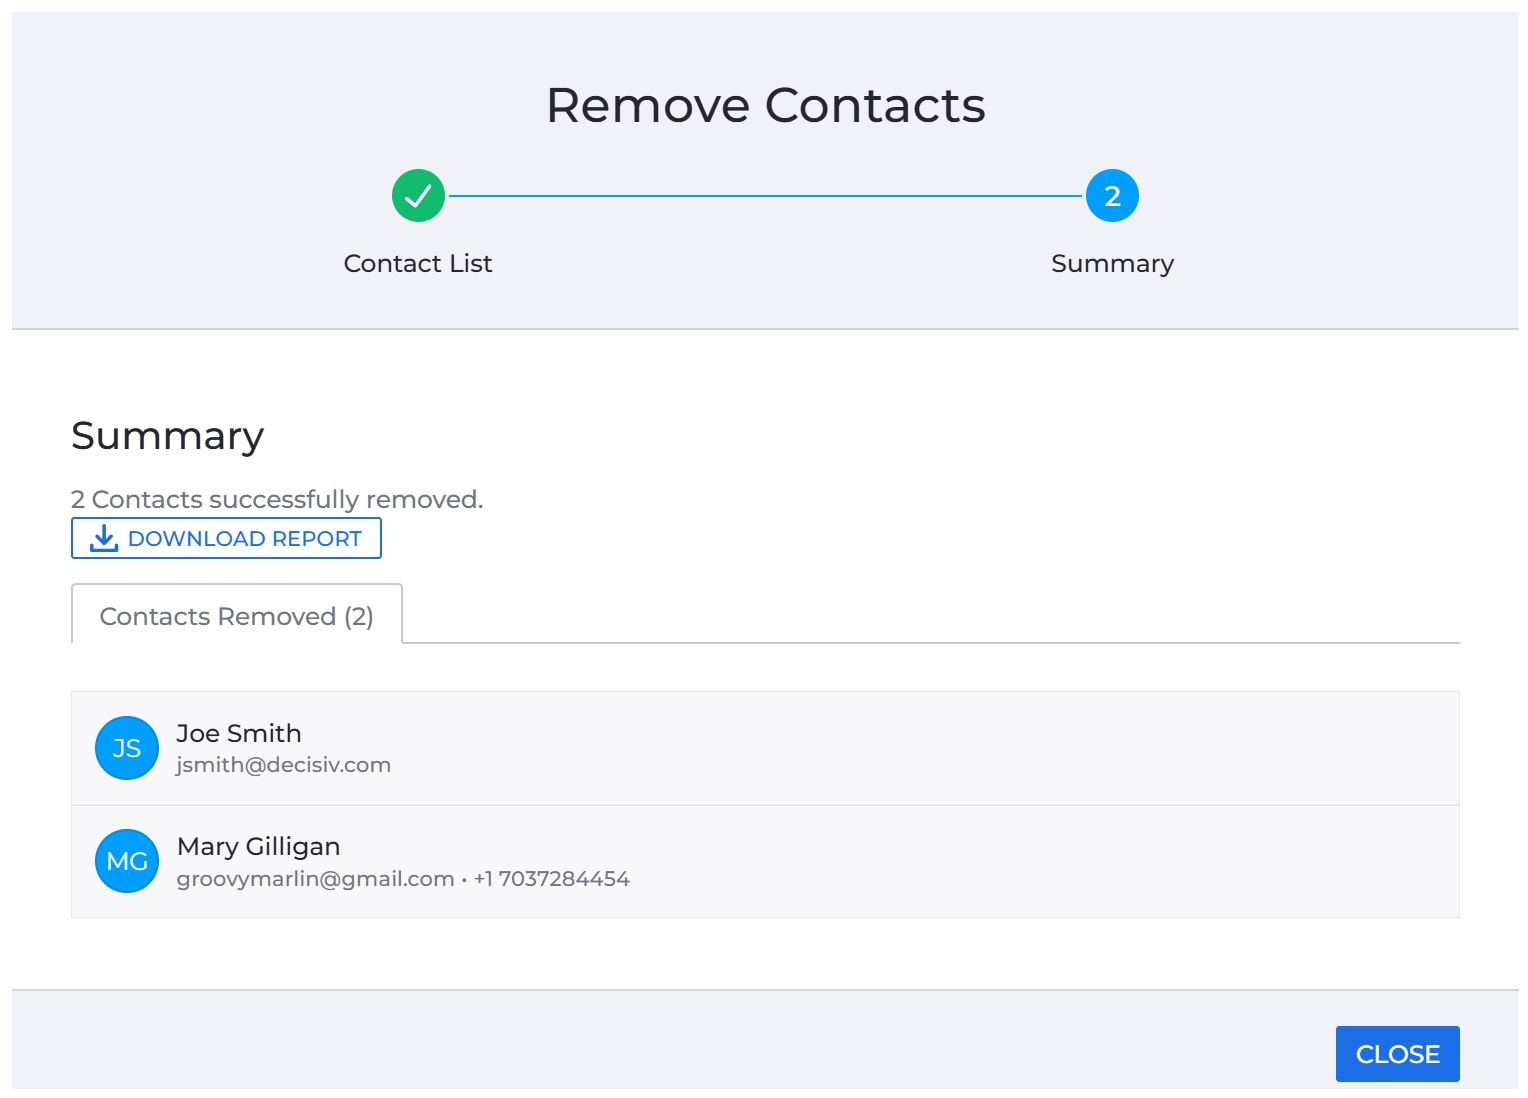The image size is (1528, 1098).
Task: Click the '2 Contacts successfully removed' message
Action: tap(277, 499)
